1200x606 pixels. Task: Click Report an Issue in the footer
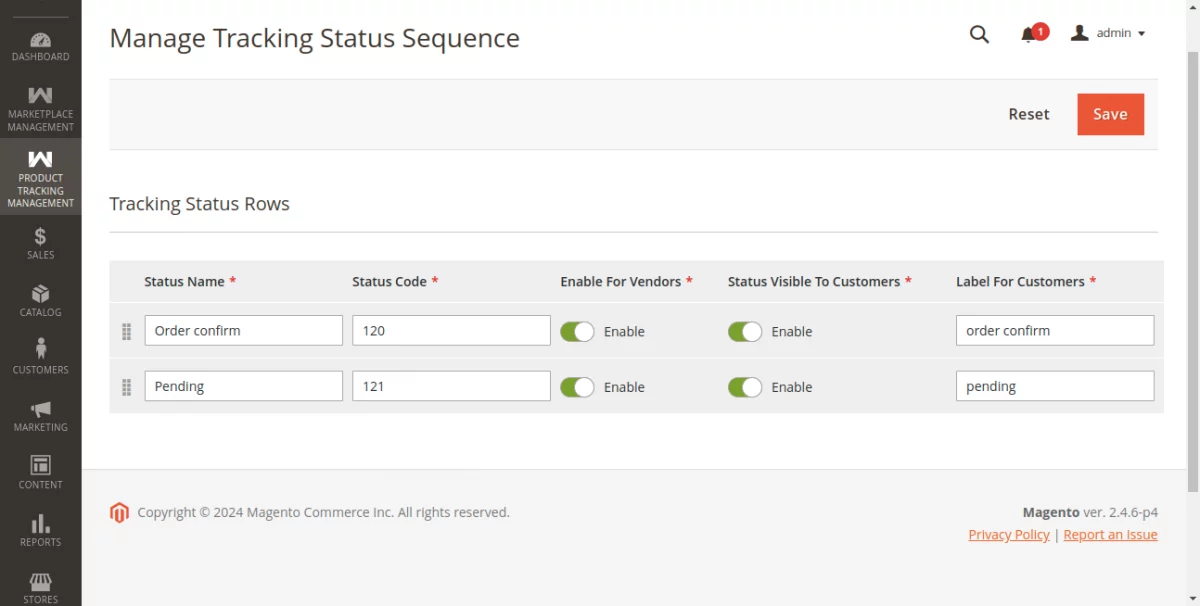[1110, 534]
